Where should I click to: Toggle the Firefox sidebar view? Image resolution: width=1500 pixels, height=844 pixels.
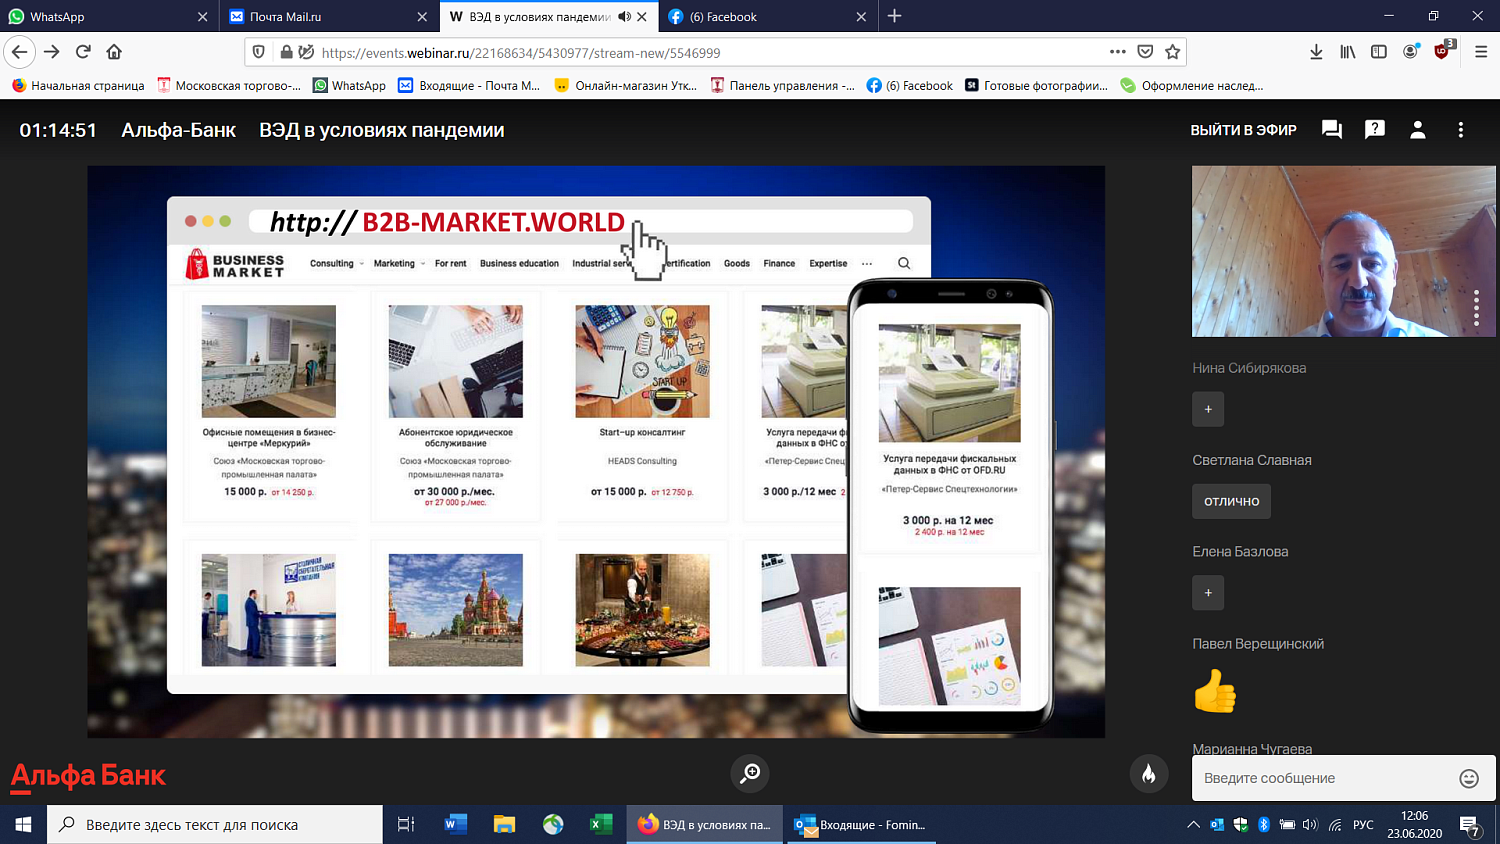pyautogui.click(x=1379, y=52)
